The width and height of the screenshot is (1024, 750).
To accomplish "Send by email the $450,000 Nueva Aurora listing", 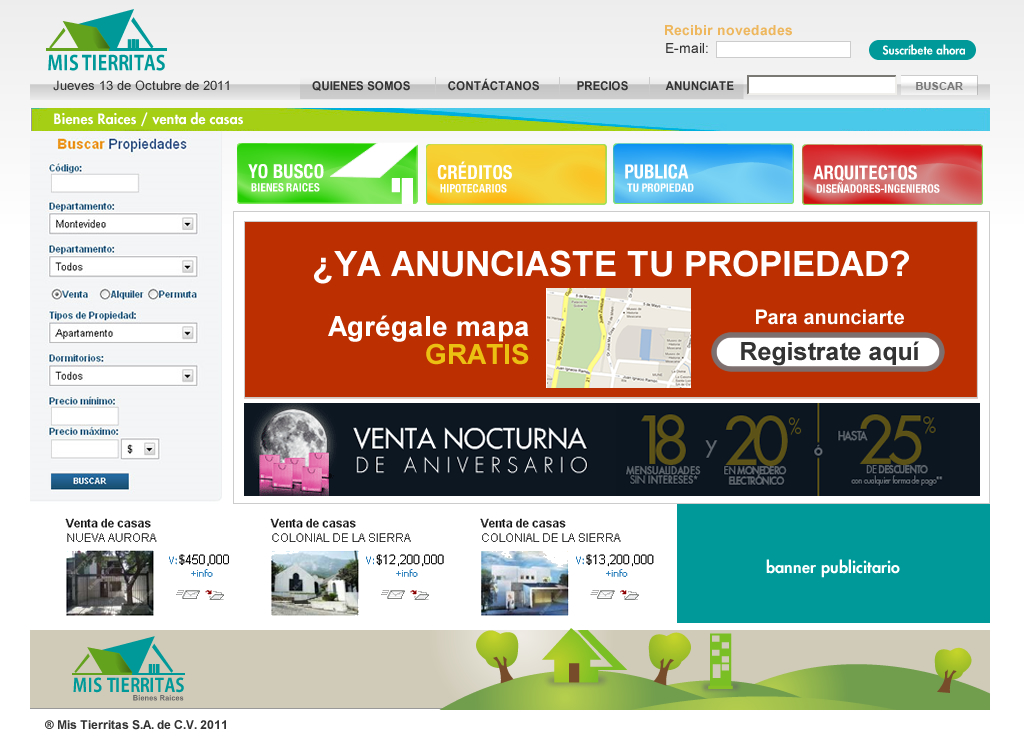I will coord(188,594).
